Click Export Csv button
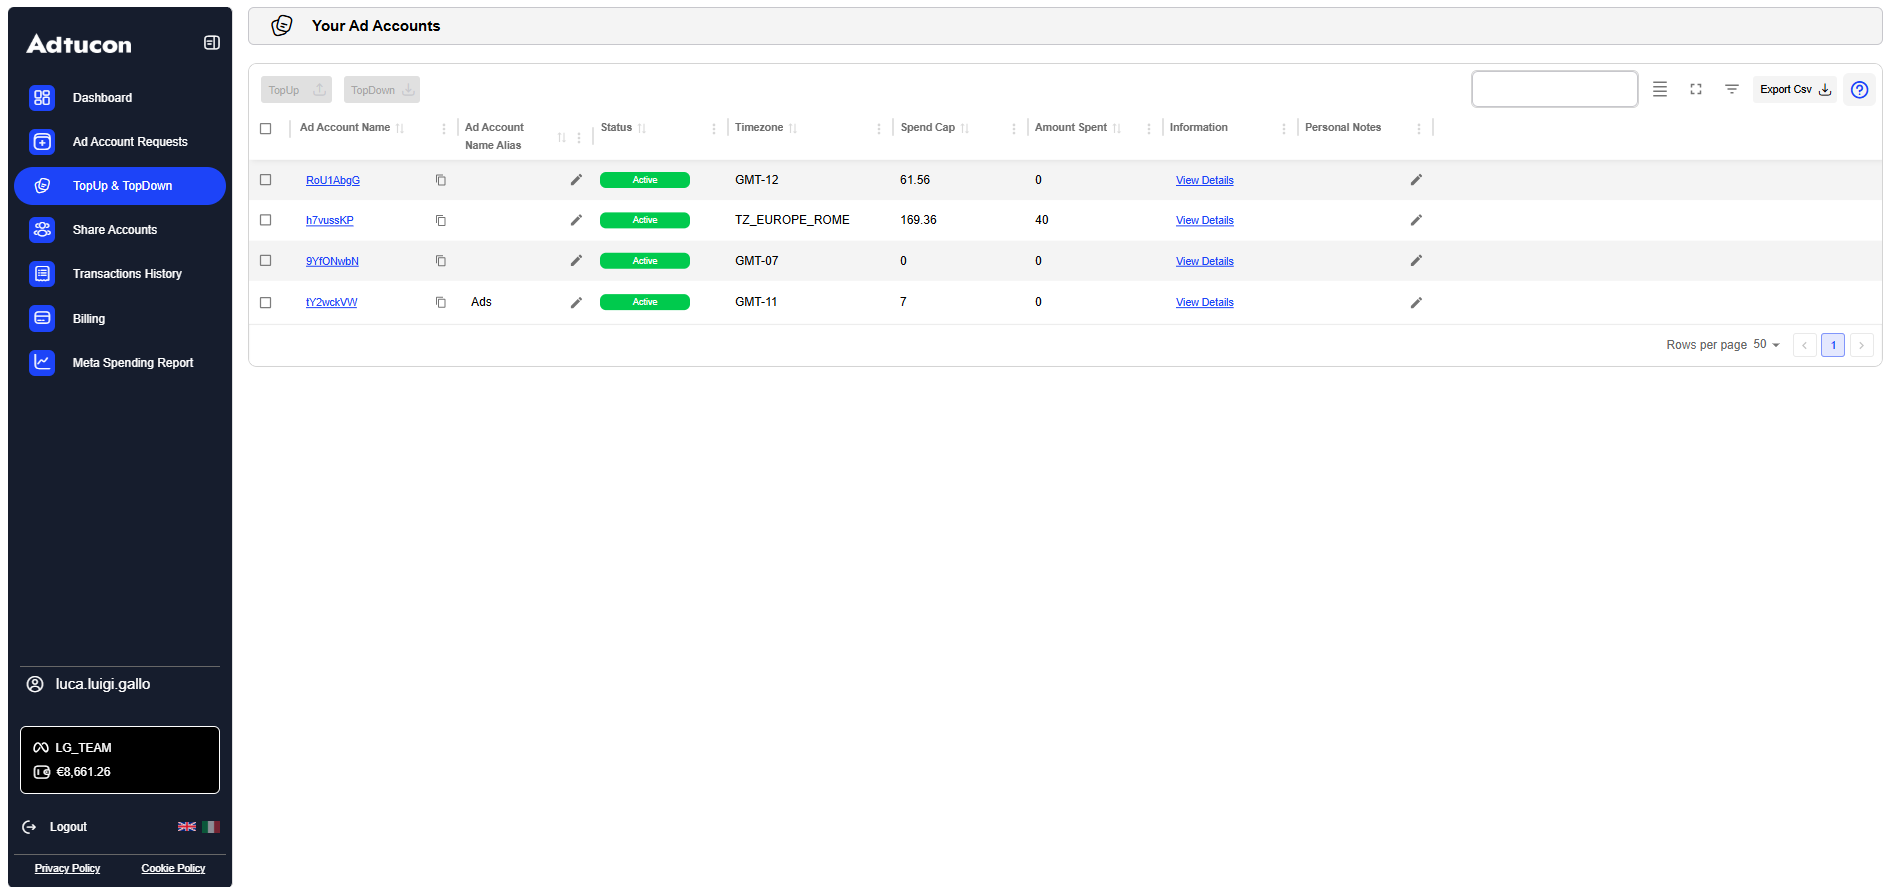 coord(1794,90)
